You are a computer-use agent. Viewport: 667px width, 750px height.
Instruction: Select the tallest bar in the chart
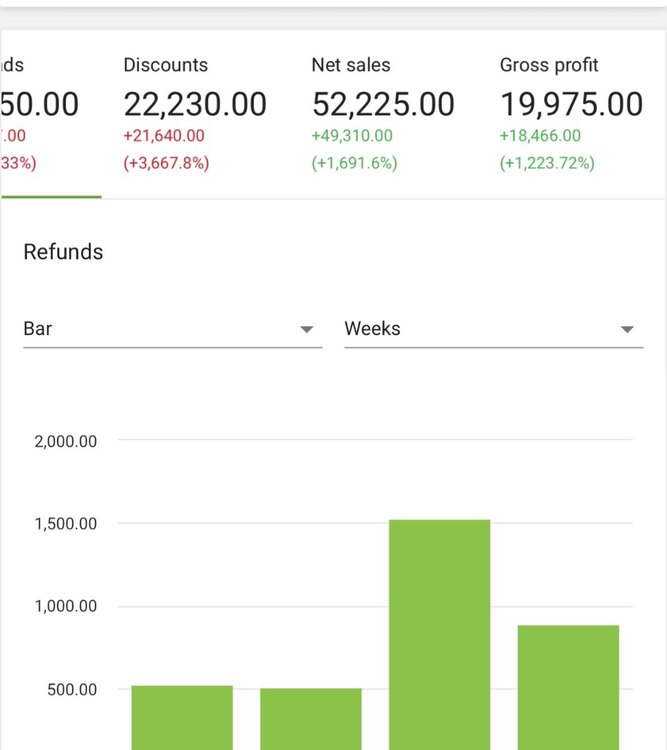(440, 634)
